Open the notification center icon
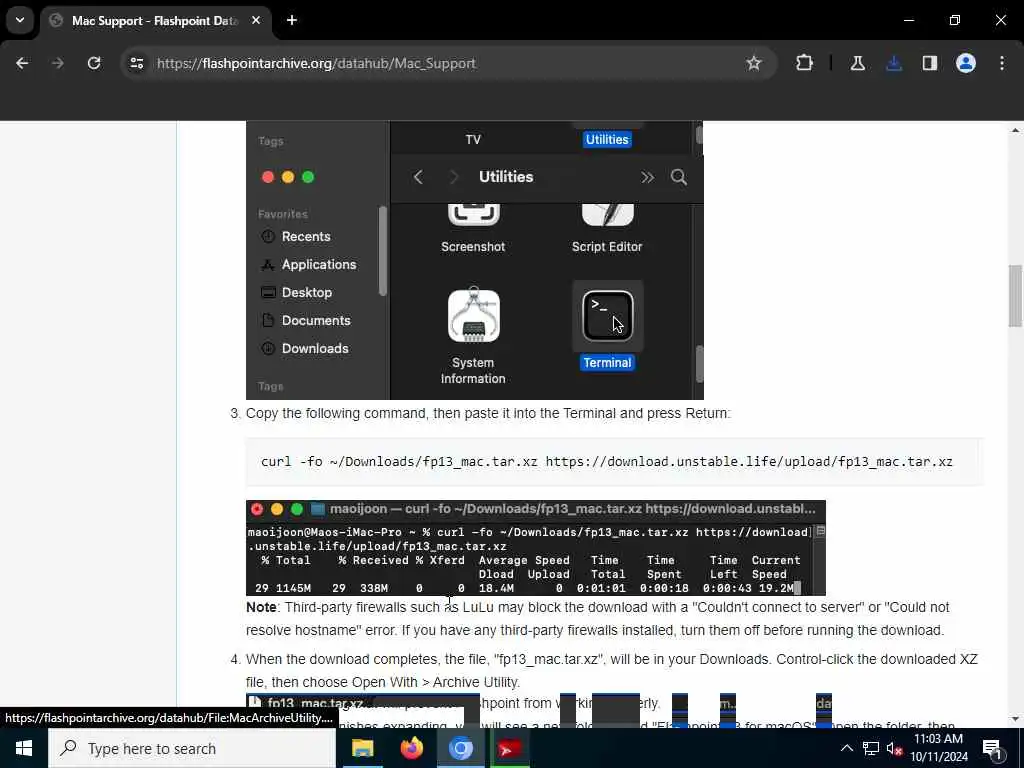The height and width of the screenshot is (768, 1024). pyautogui.click(x=992, y=748)
